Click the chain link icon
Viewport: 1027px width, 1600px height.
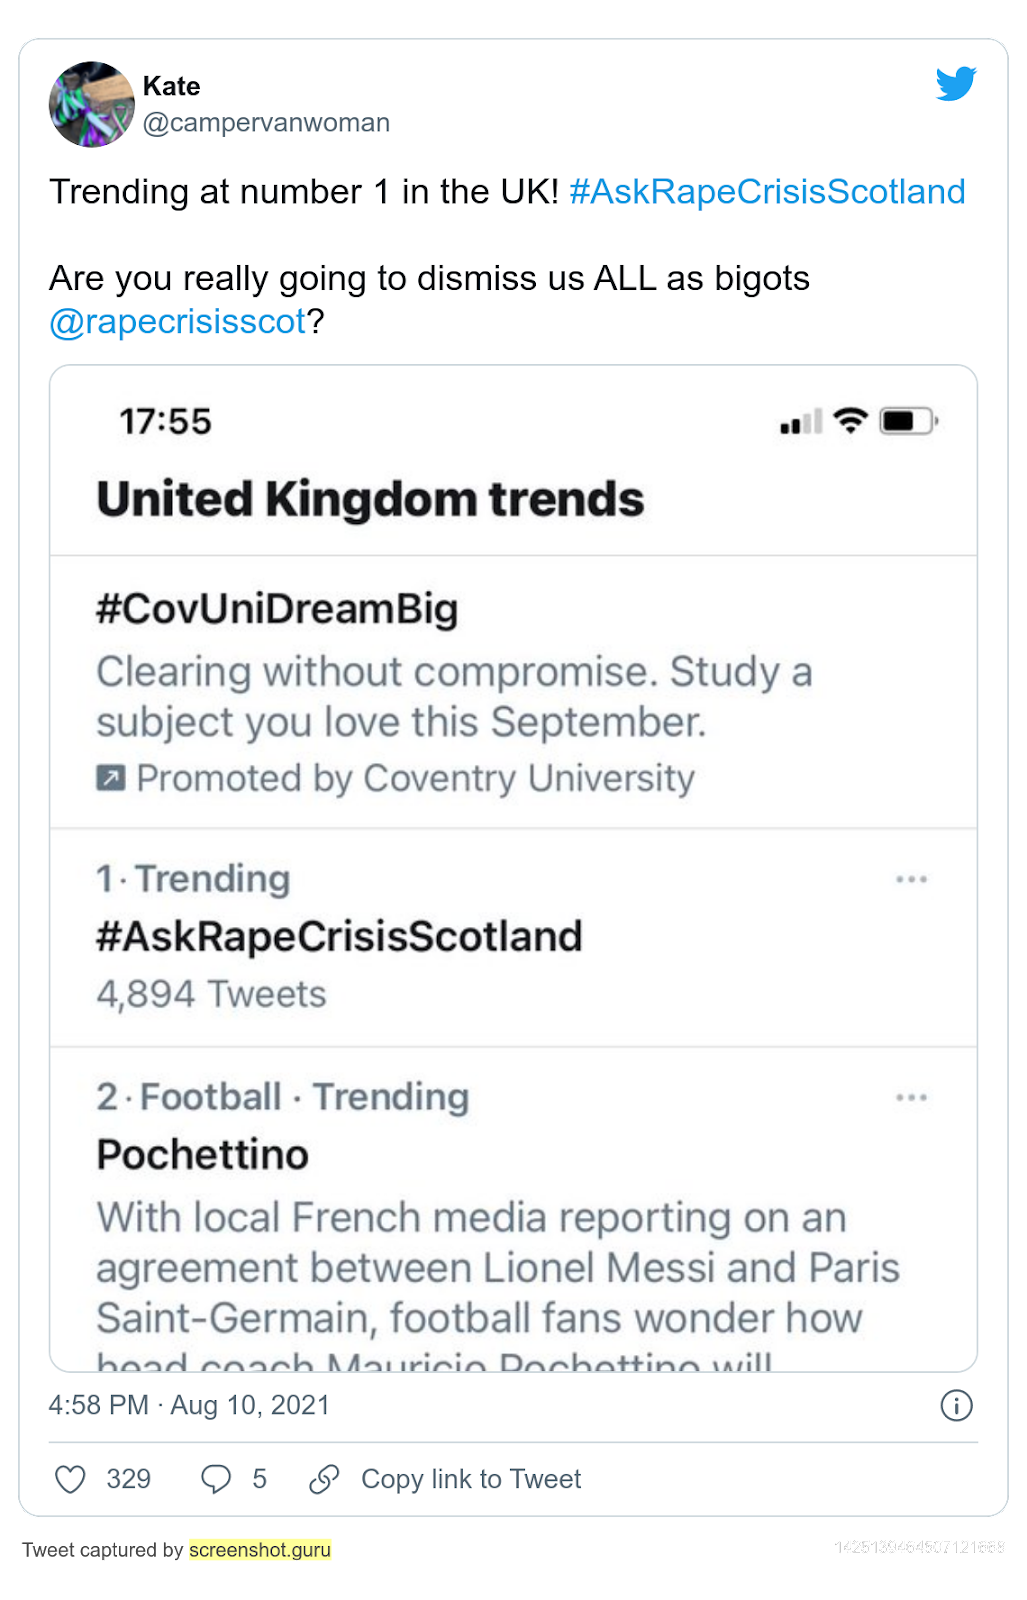324,1479
